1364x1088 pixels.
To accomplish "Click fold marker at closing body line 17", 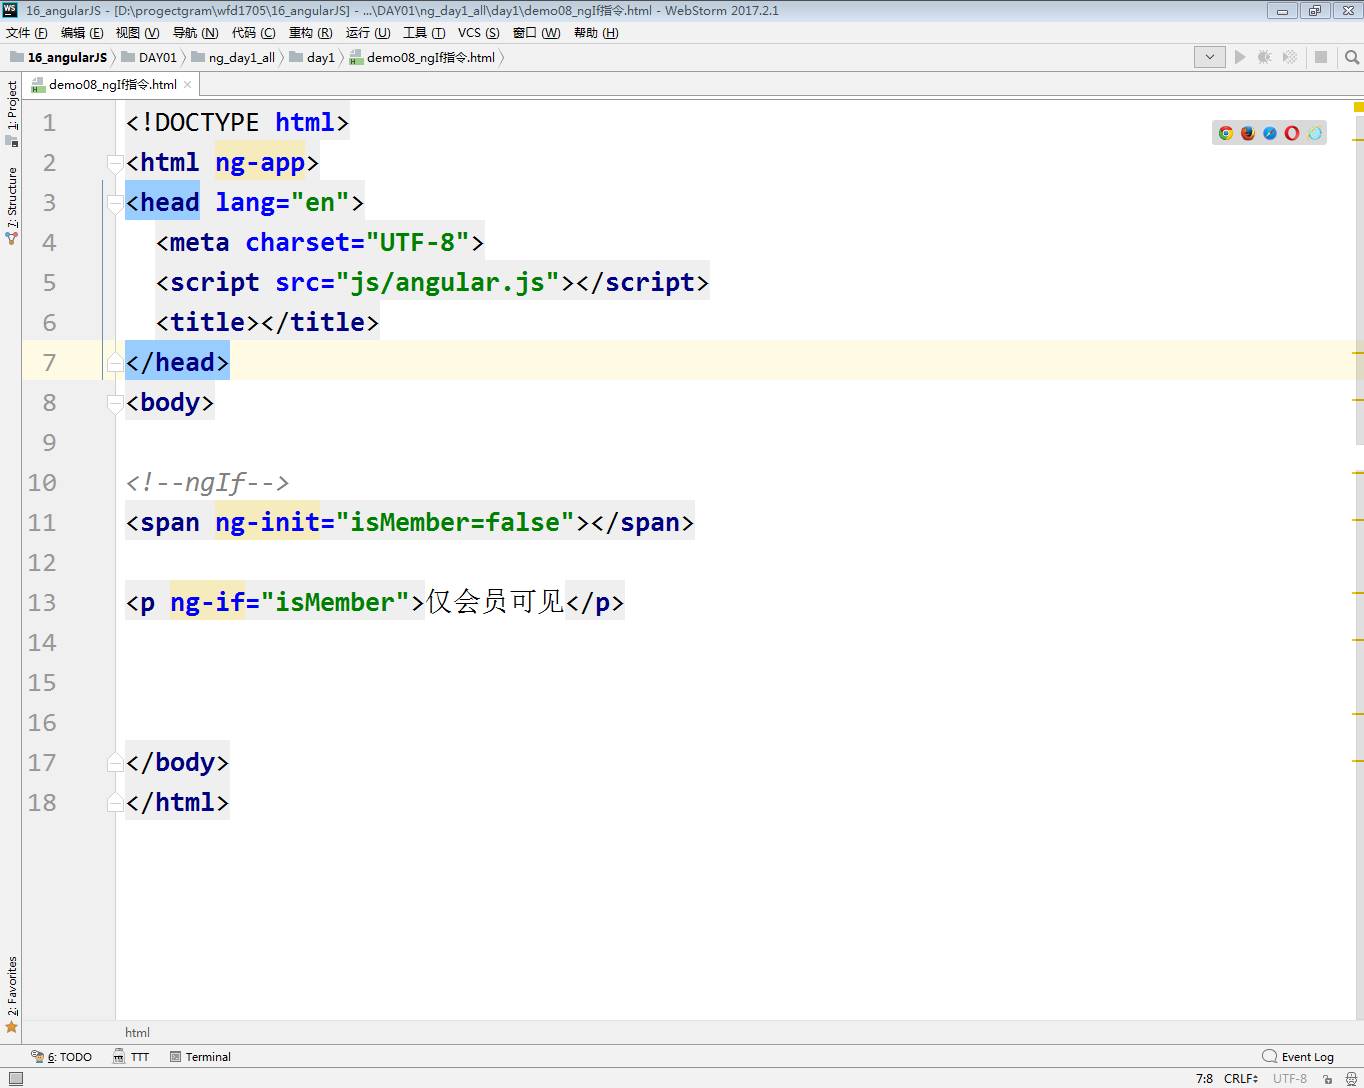I will tap(115, 763).
